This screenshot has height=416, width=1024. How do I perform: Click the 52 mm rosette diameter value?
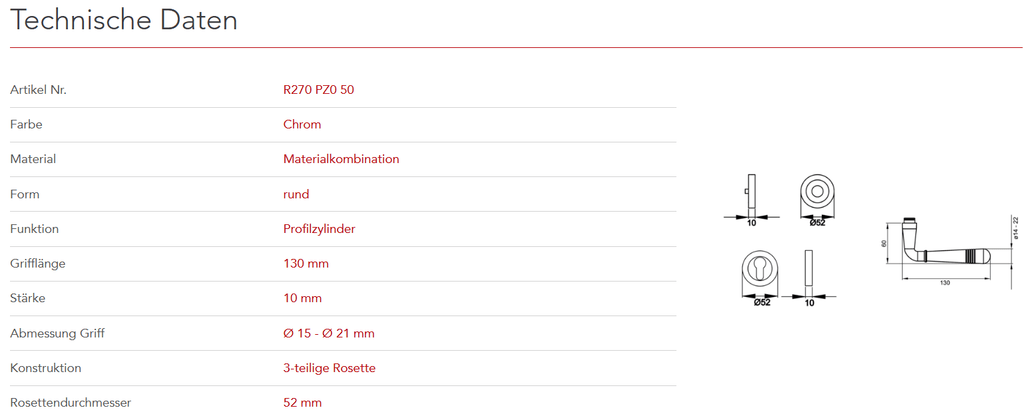point(302,403)
